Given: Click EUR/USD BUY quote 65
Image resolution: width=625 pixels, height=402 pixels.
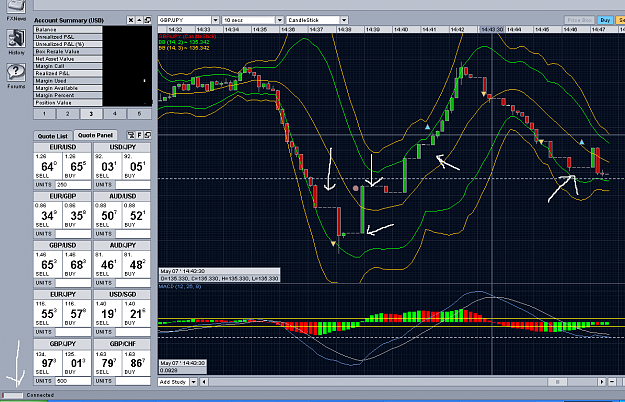Looking at the screenshot, I should pos(77,166).
